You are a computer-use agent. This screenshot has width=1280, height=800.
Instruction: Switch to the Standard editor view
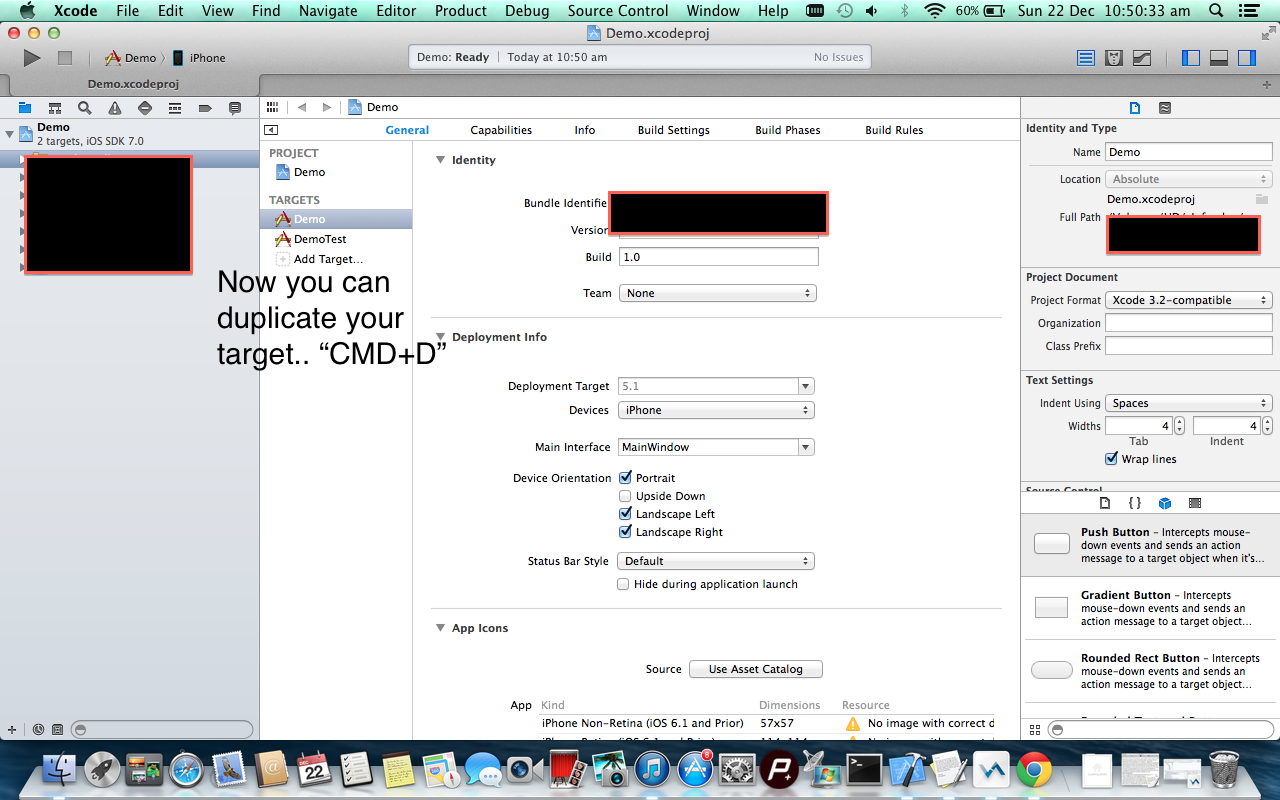click(1086, 58)
